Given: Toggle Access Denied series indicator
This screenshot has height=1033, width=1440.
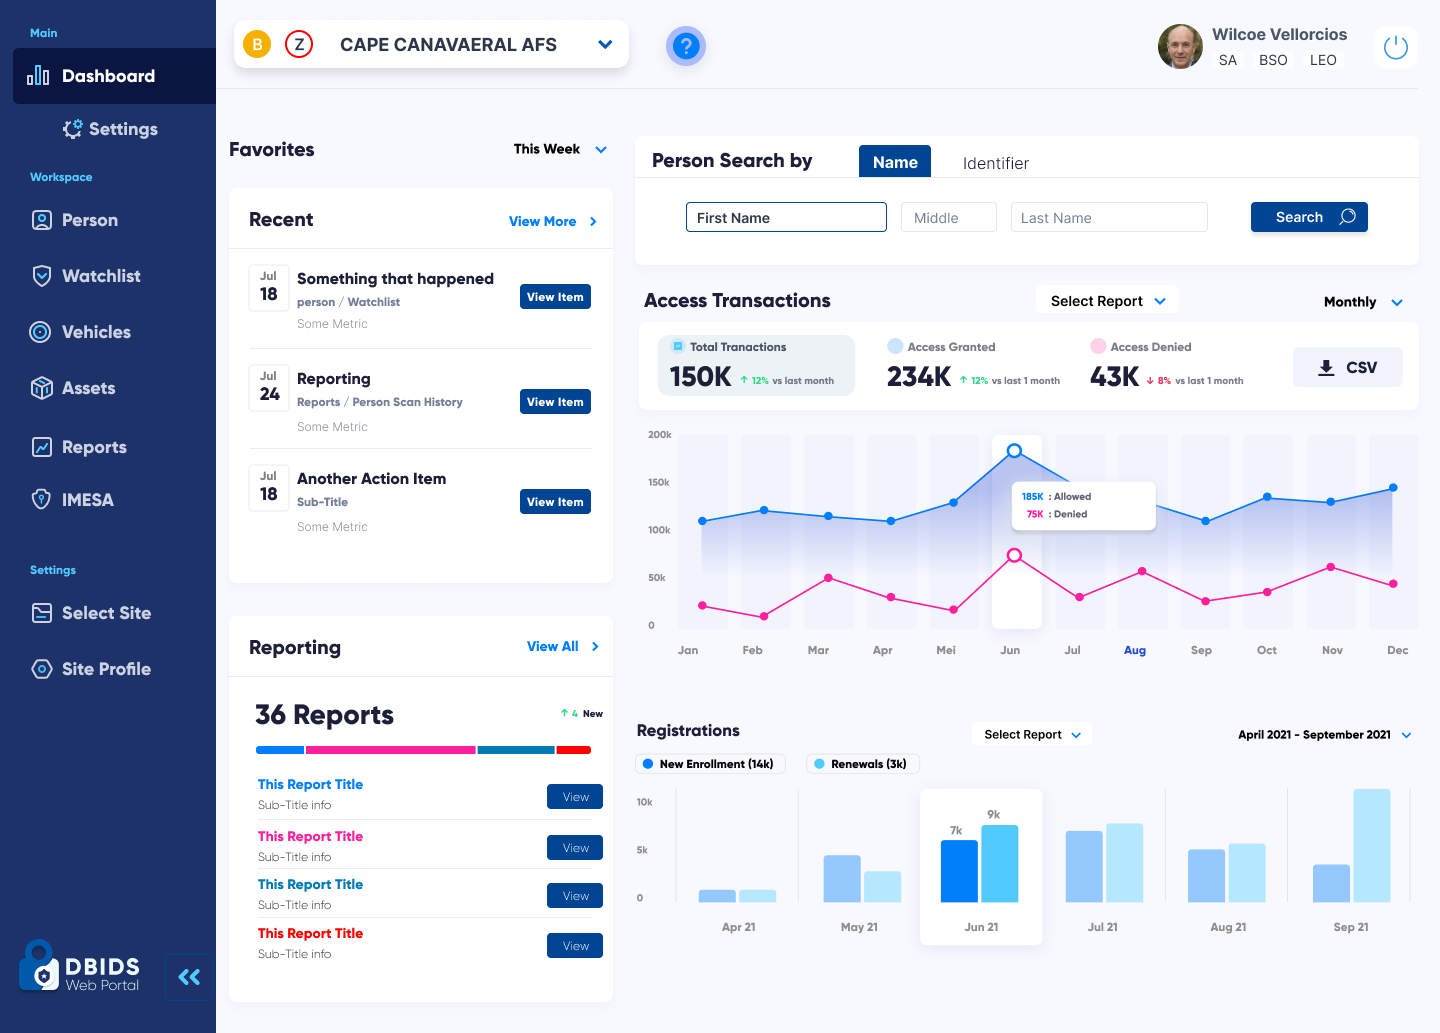Looking at the screenshot, I should click(1098, 346).
